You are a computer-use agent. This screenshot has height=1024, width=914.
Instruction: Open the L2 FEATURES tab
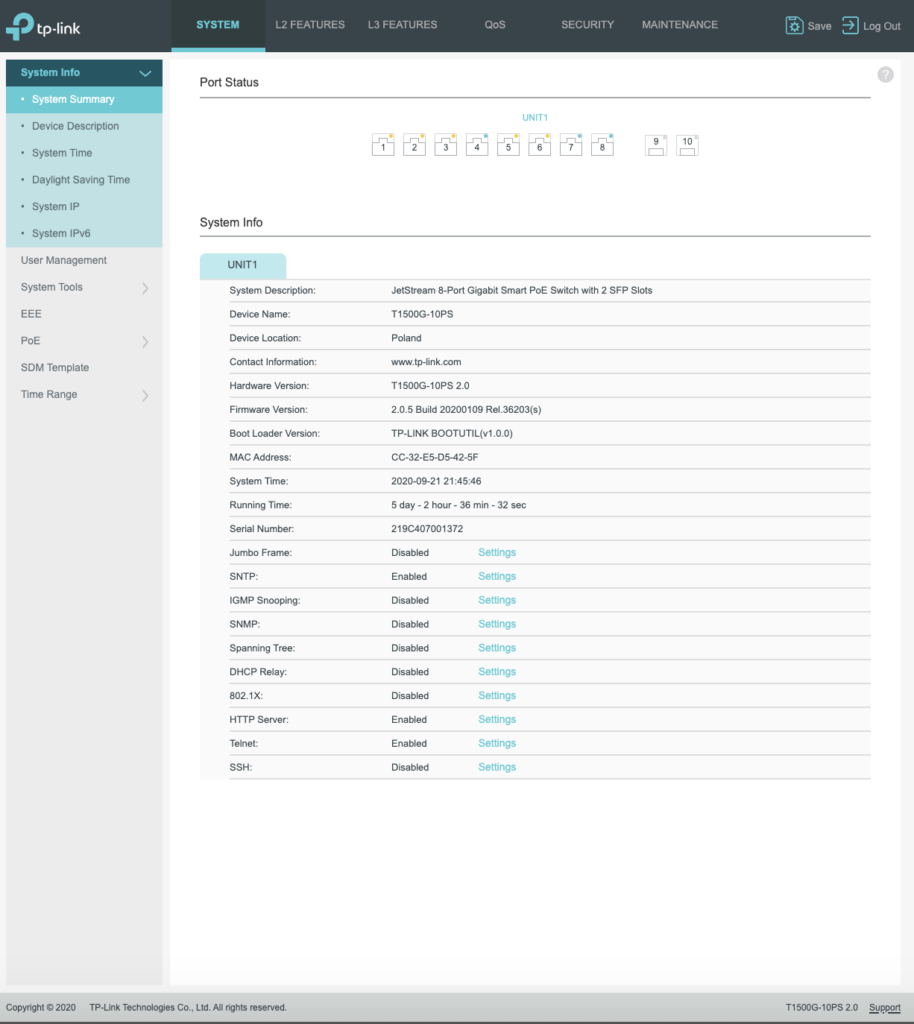point(310,25)
